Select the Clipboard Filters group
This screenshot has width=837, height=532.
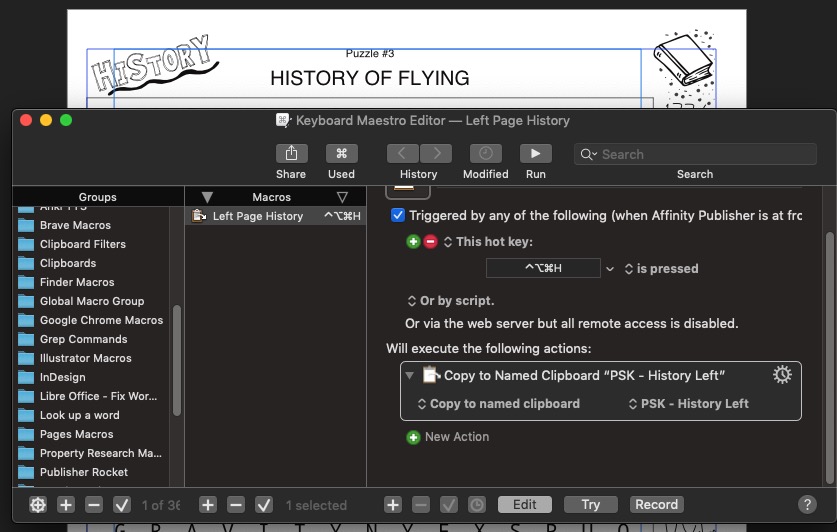click(x=82, y=244)
